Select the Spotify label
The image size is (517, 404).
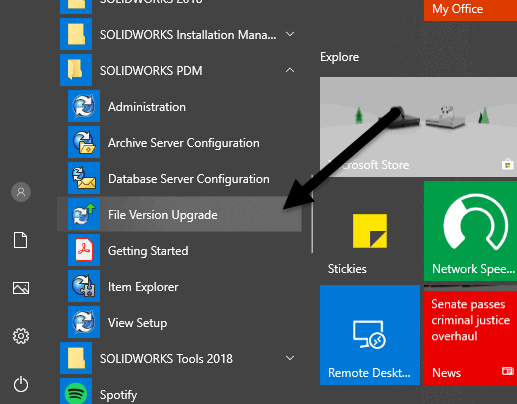[x=118, y=395]
